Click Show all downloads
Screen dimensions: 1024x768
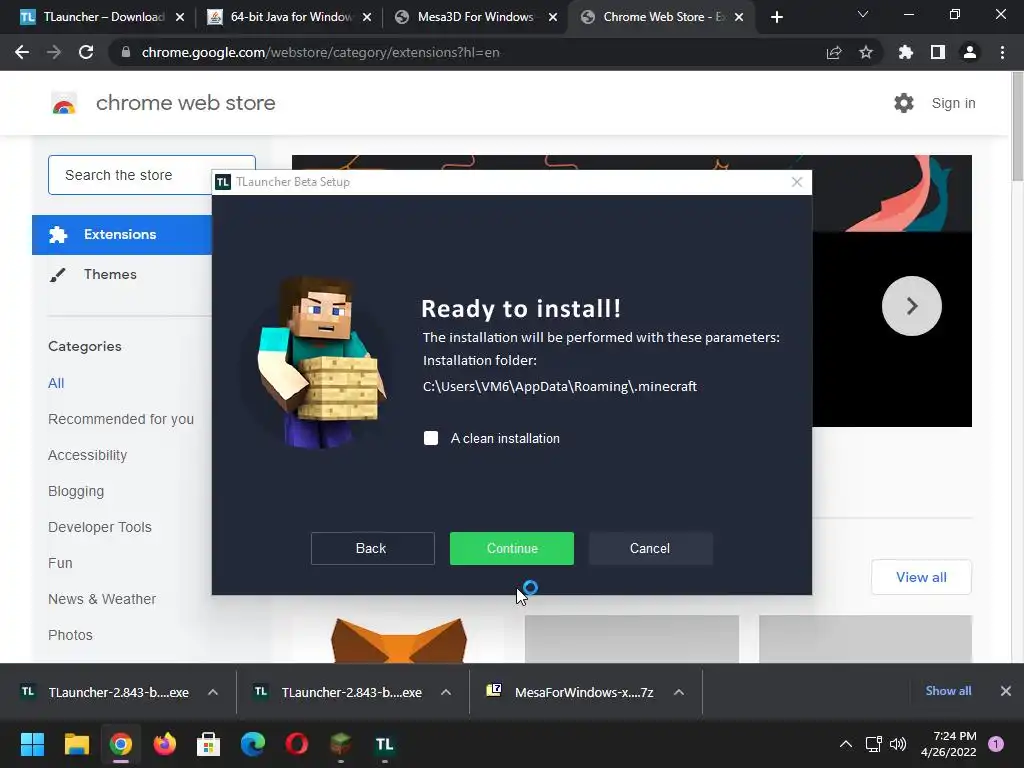tap(948, 691)
